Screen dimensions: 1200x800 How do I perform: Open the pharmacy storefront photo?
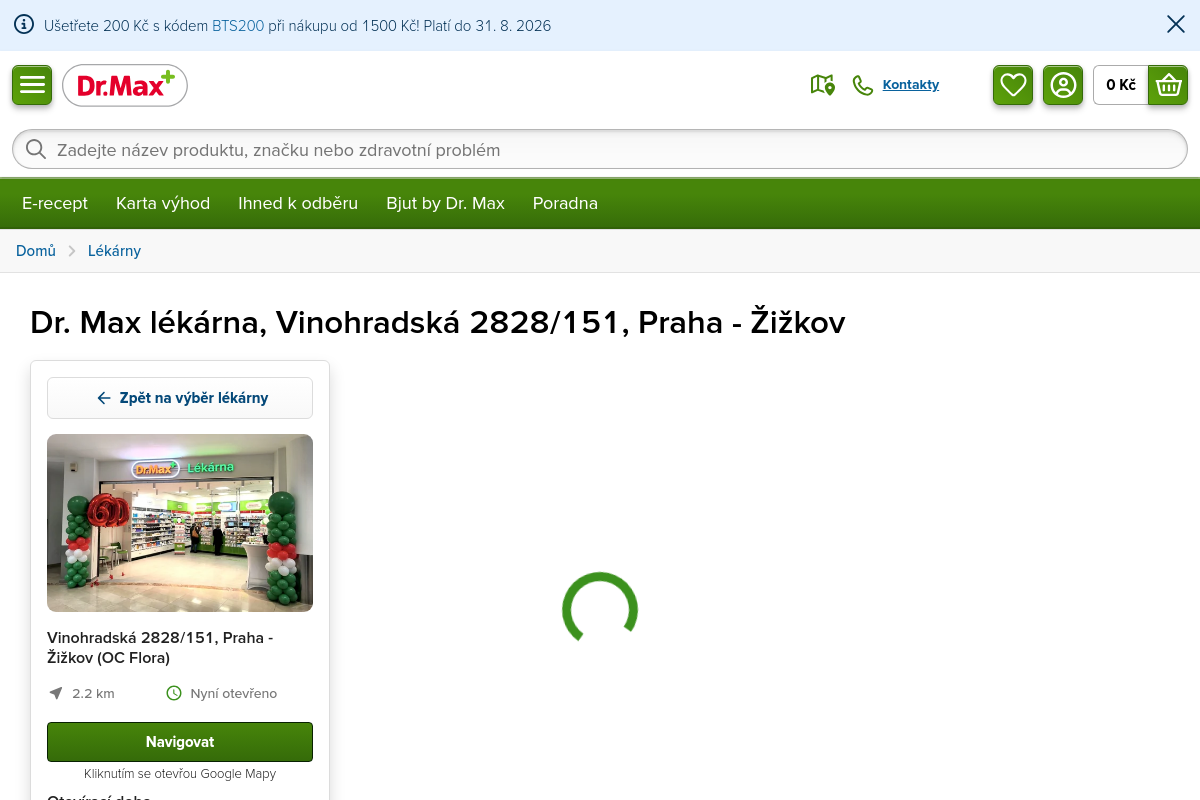coord(180,523)
